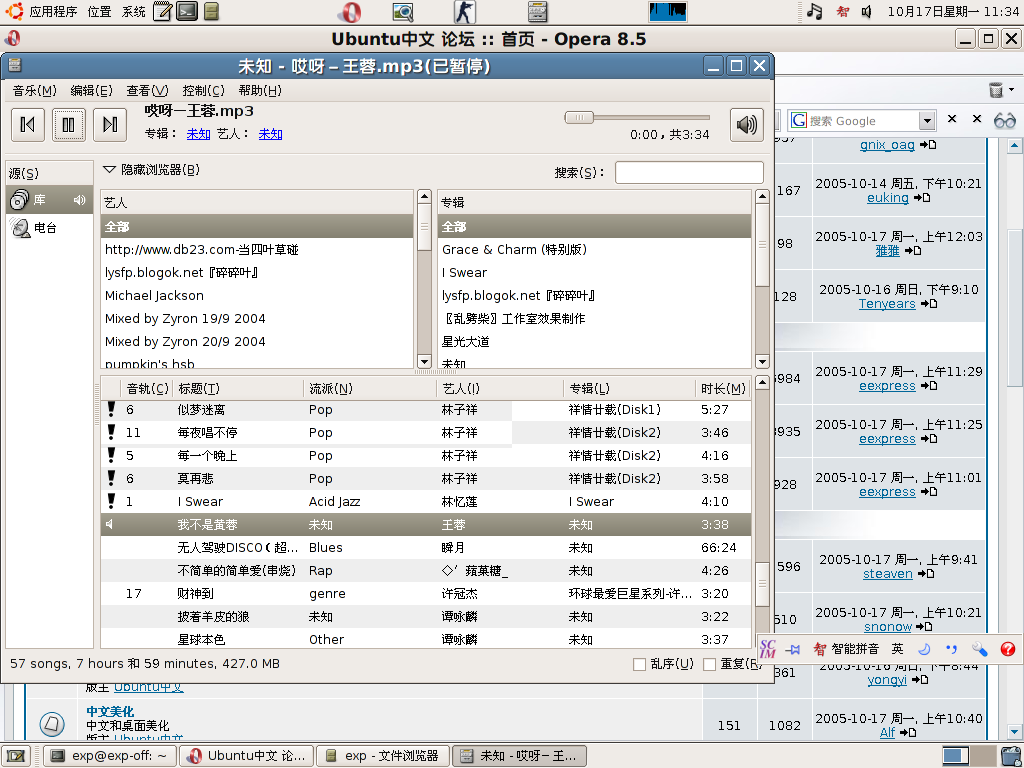The image size is (1024, 768).
Task: Toggle SCIM punctuation icon
Action: (952, 649)
